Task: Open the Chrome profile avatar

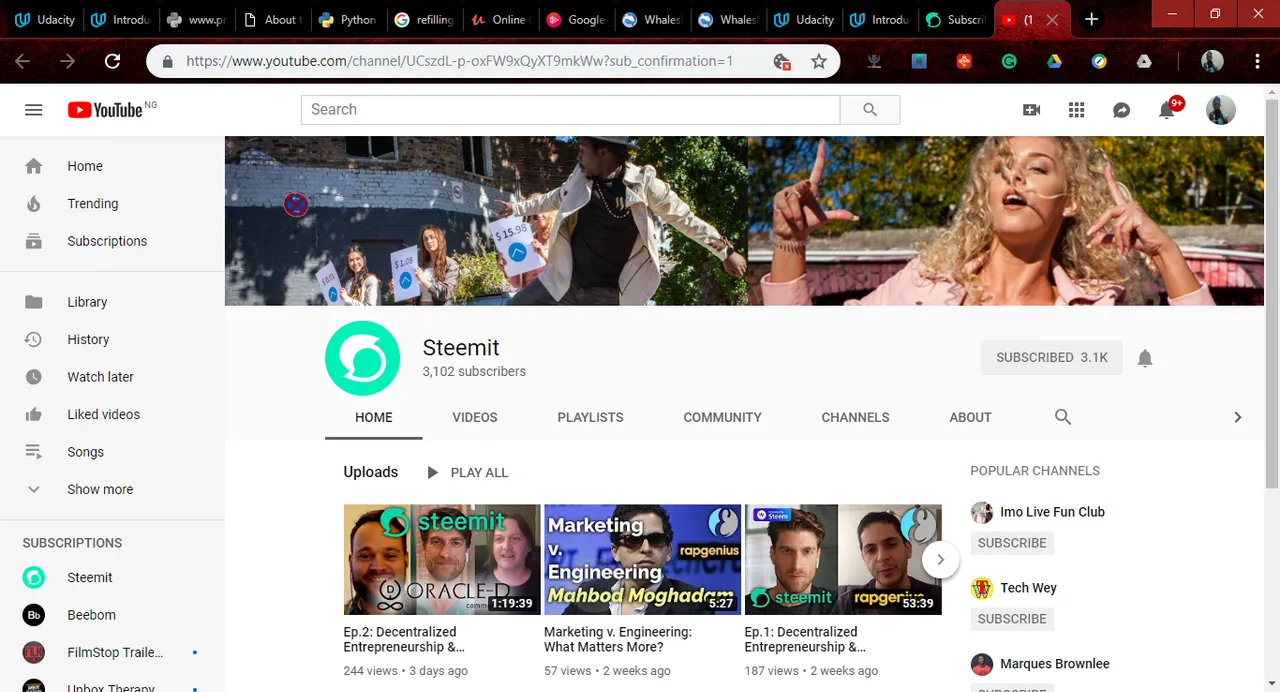Action: pos(1212,61)
